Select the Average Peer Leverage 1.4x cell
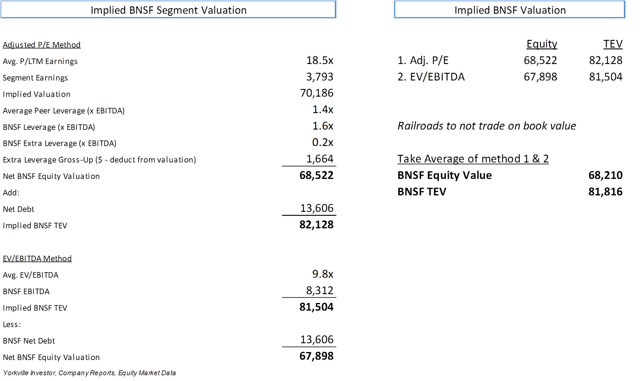640x381 pixels. tap(322, 109)
